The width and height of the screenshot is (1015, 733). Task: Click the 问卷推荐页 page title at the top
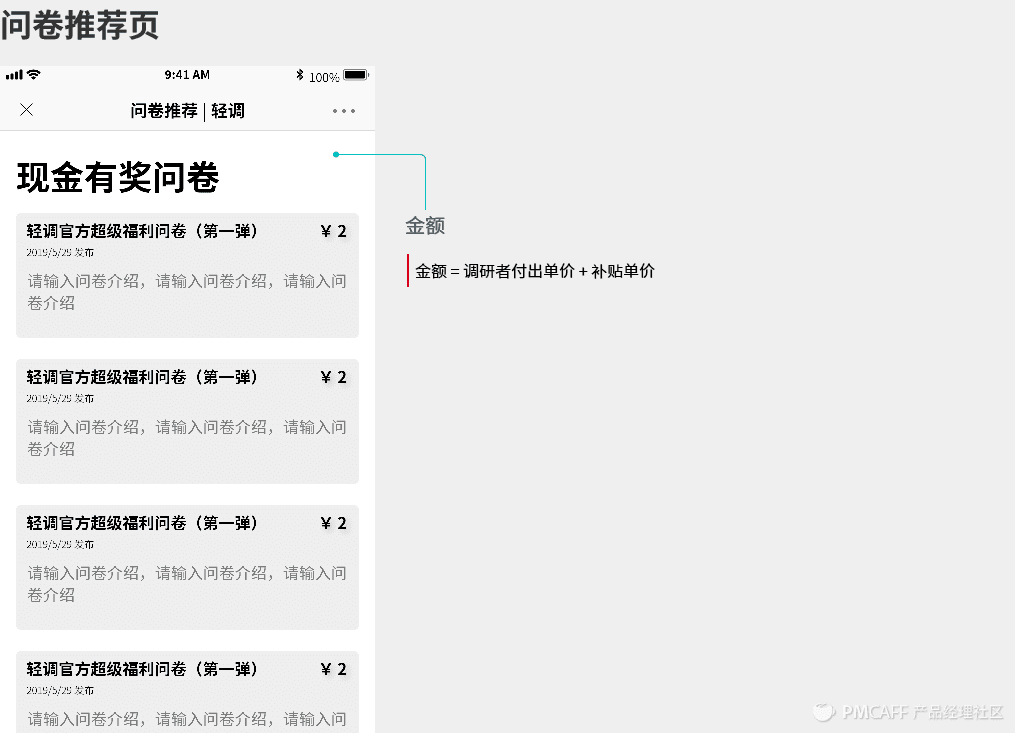click(x=80, y=26)
